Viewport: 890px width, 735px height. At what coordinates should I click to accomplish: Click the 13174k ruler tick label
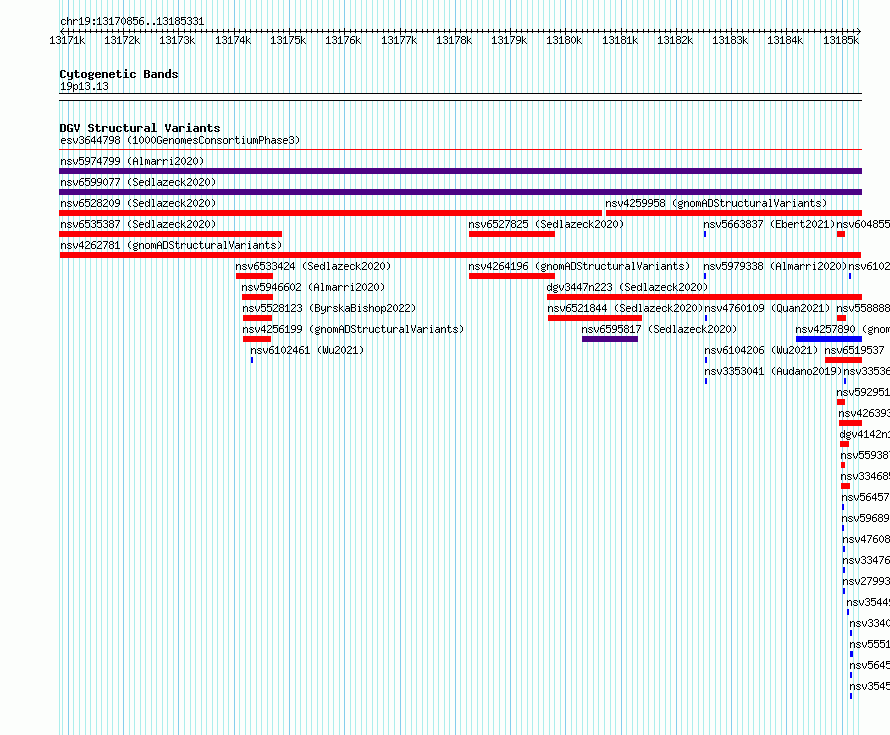coord(233,41)
